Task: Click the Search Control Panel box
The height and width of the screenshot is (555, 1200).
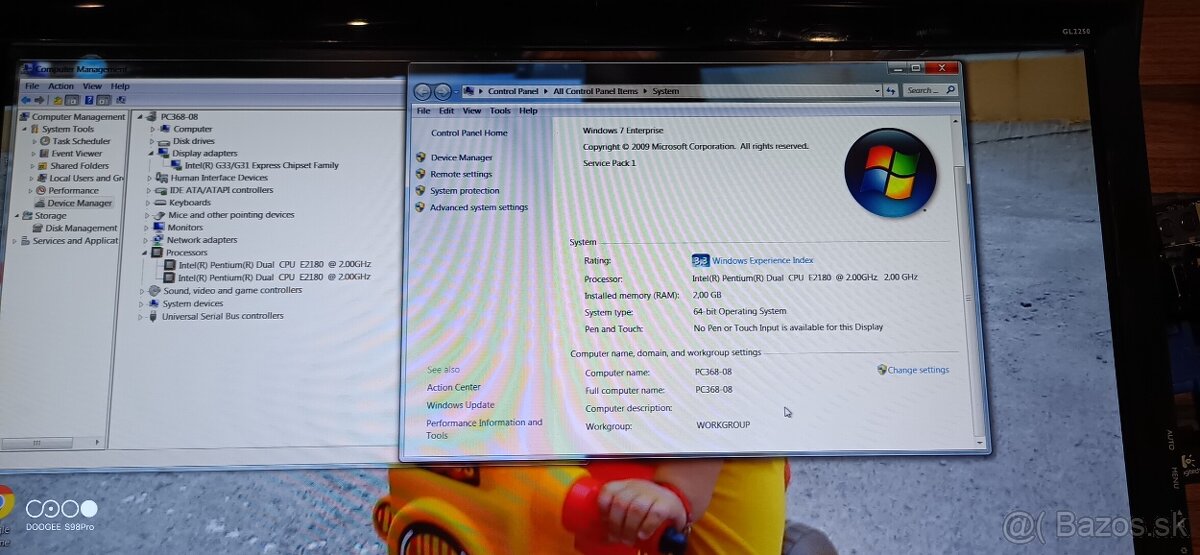Action: coord(930,90)
